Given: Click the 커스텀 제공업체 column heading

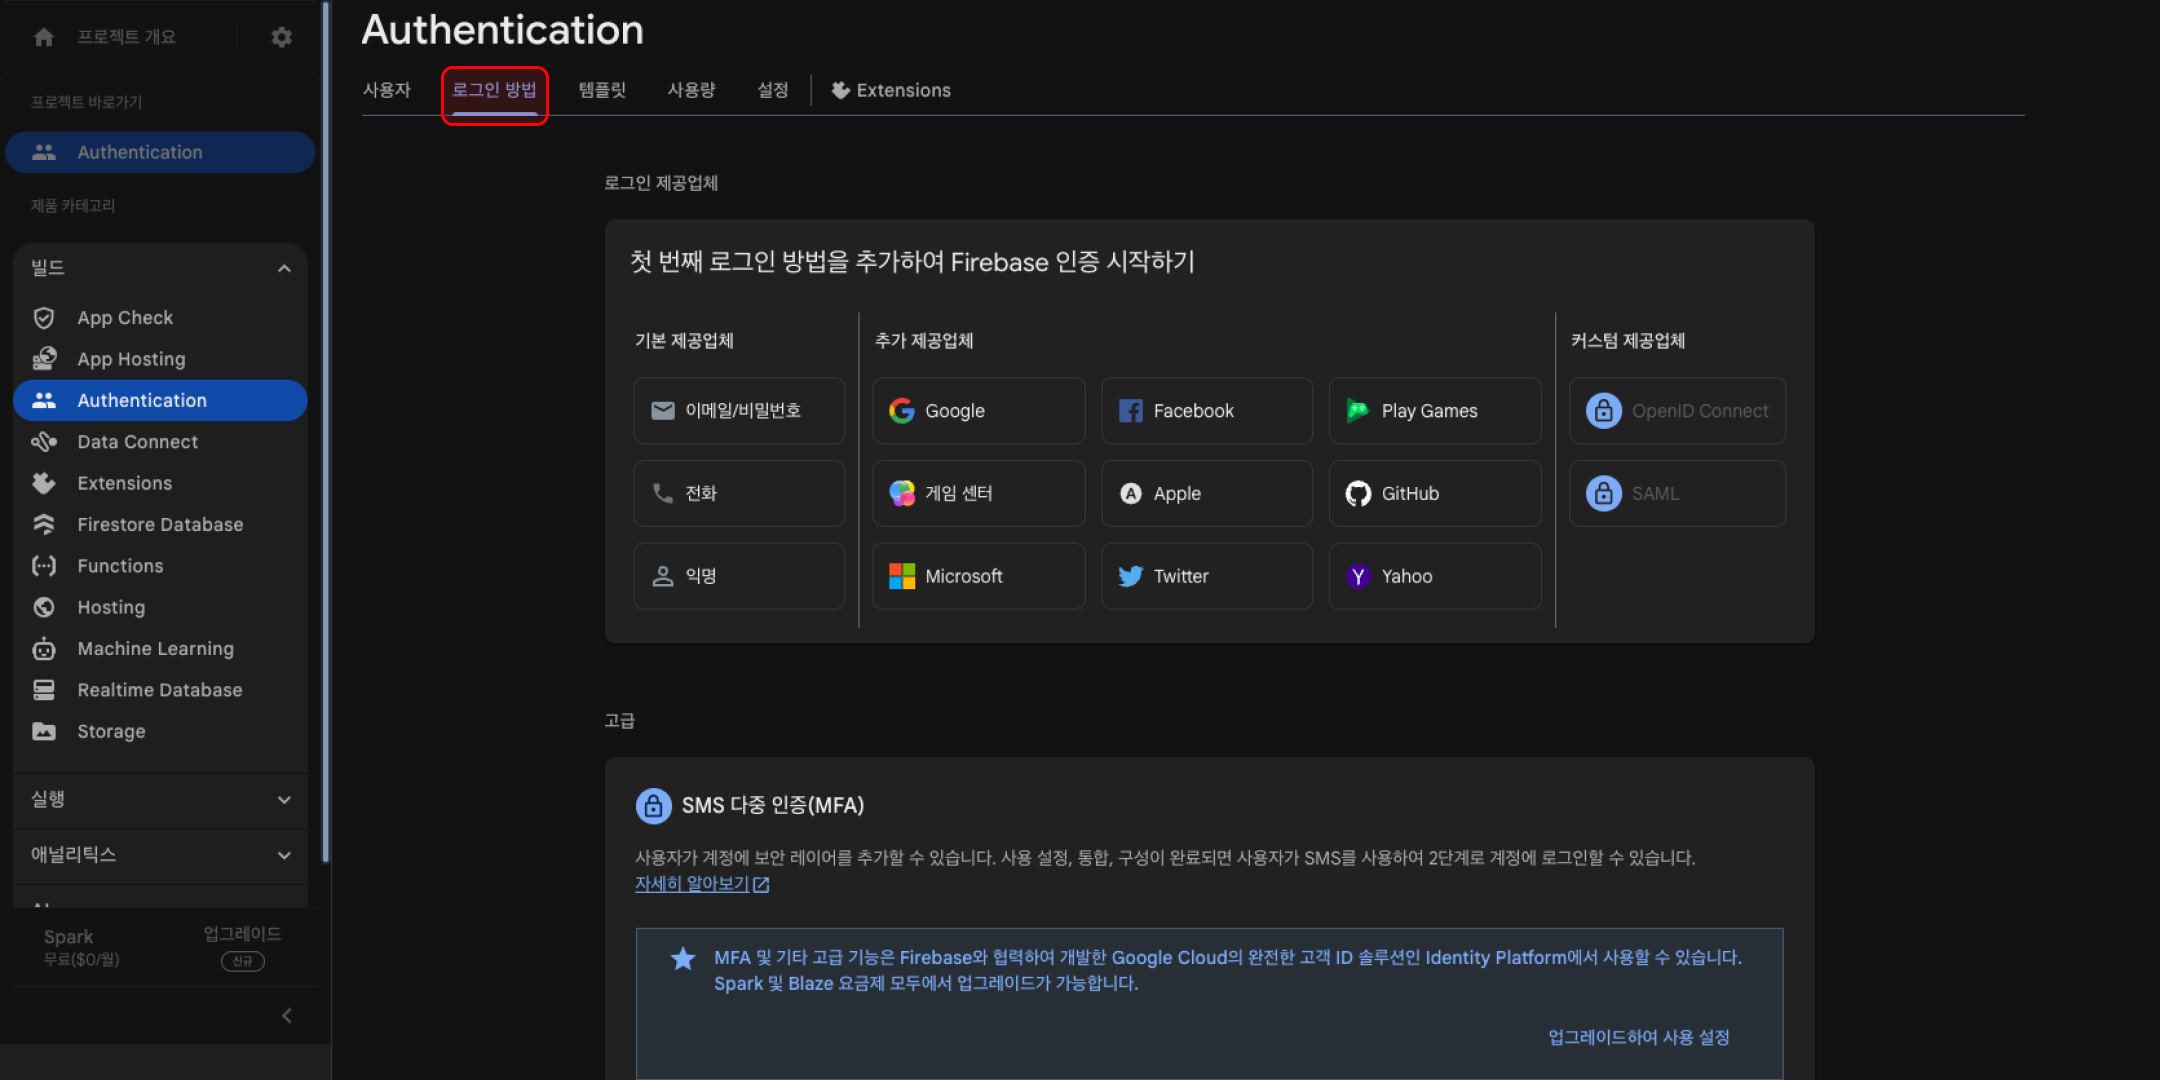Looking at the screenshot, I should [1628, 341].
